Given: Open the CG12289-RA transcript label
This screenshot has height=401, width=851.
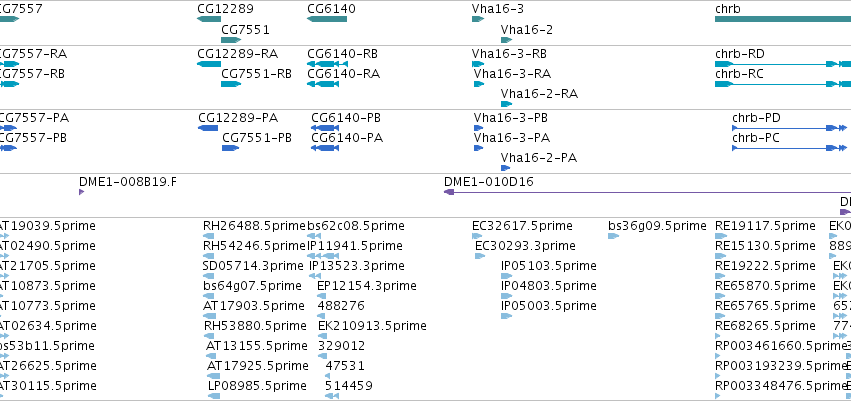Looking at the screenshot, I should tap(238, 54).
